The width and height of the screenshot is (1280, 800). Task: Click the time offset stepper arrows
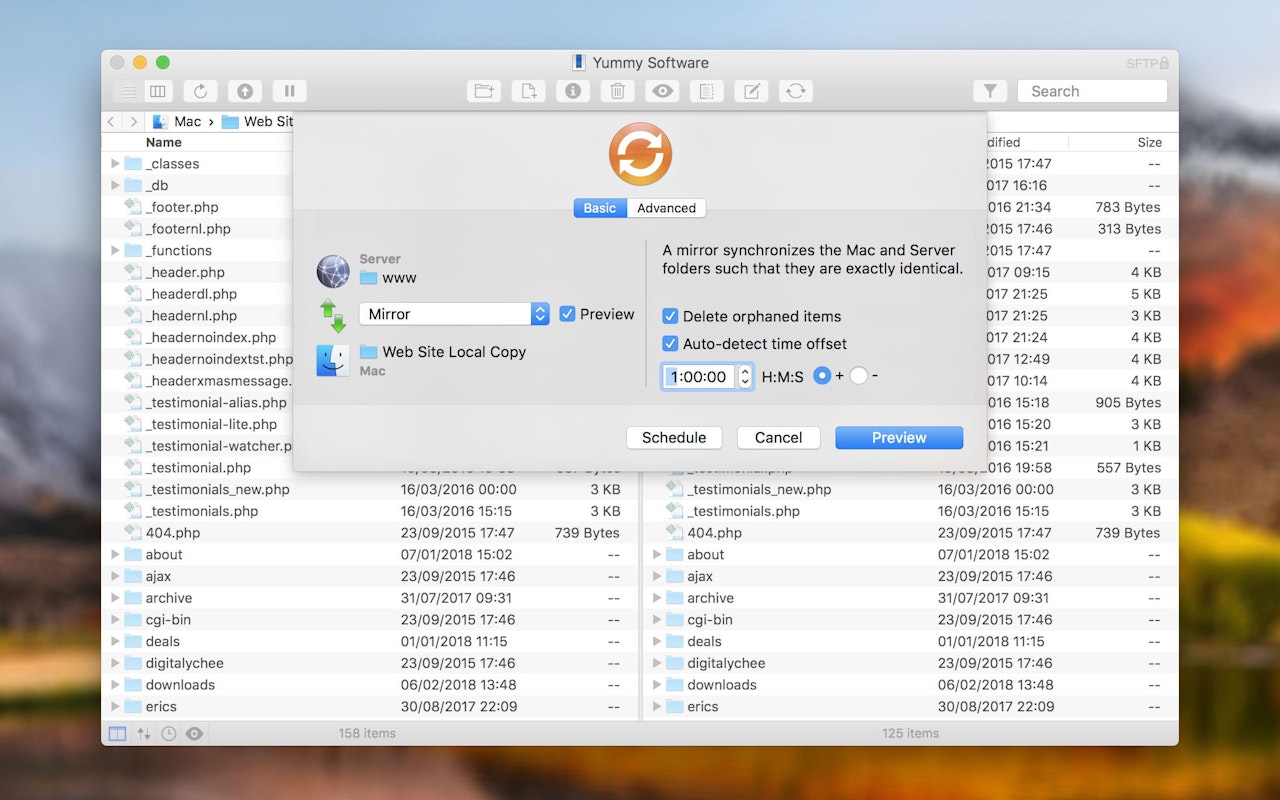pyautogui.click(x=745, y=376)
